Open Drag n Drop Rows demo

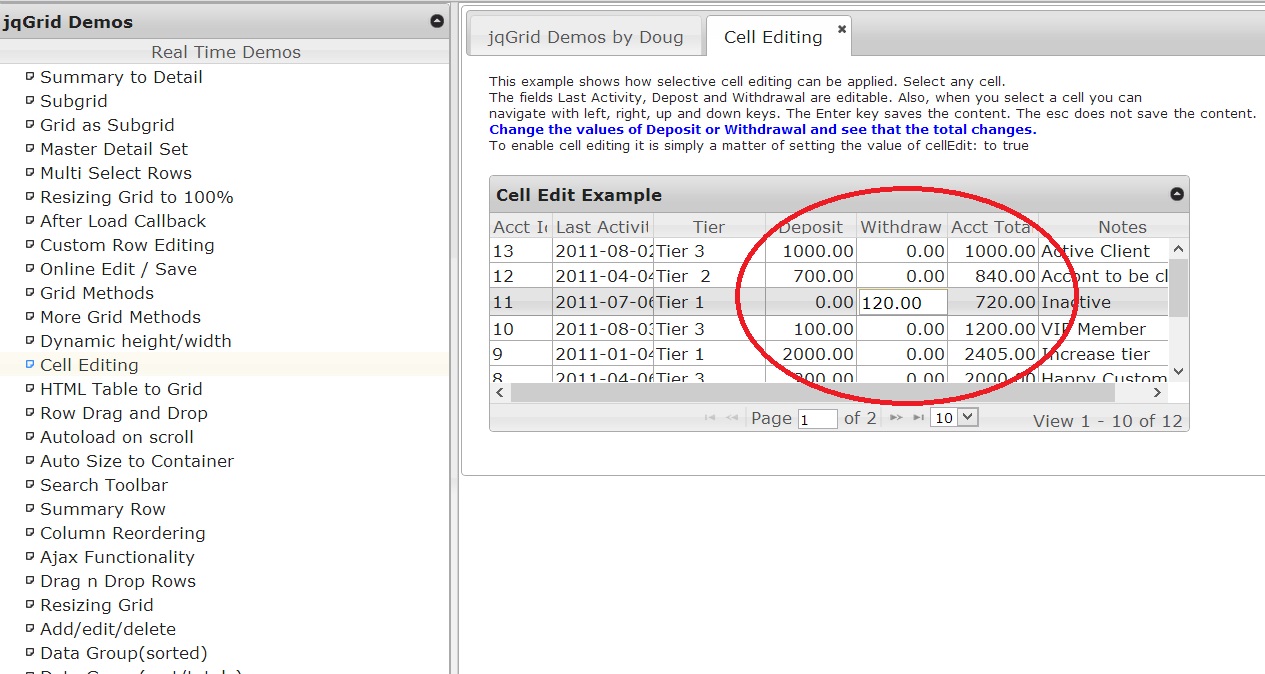point(118,581)
